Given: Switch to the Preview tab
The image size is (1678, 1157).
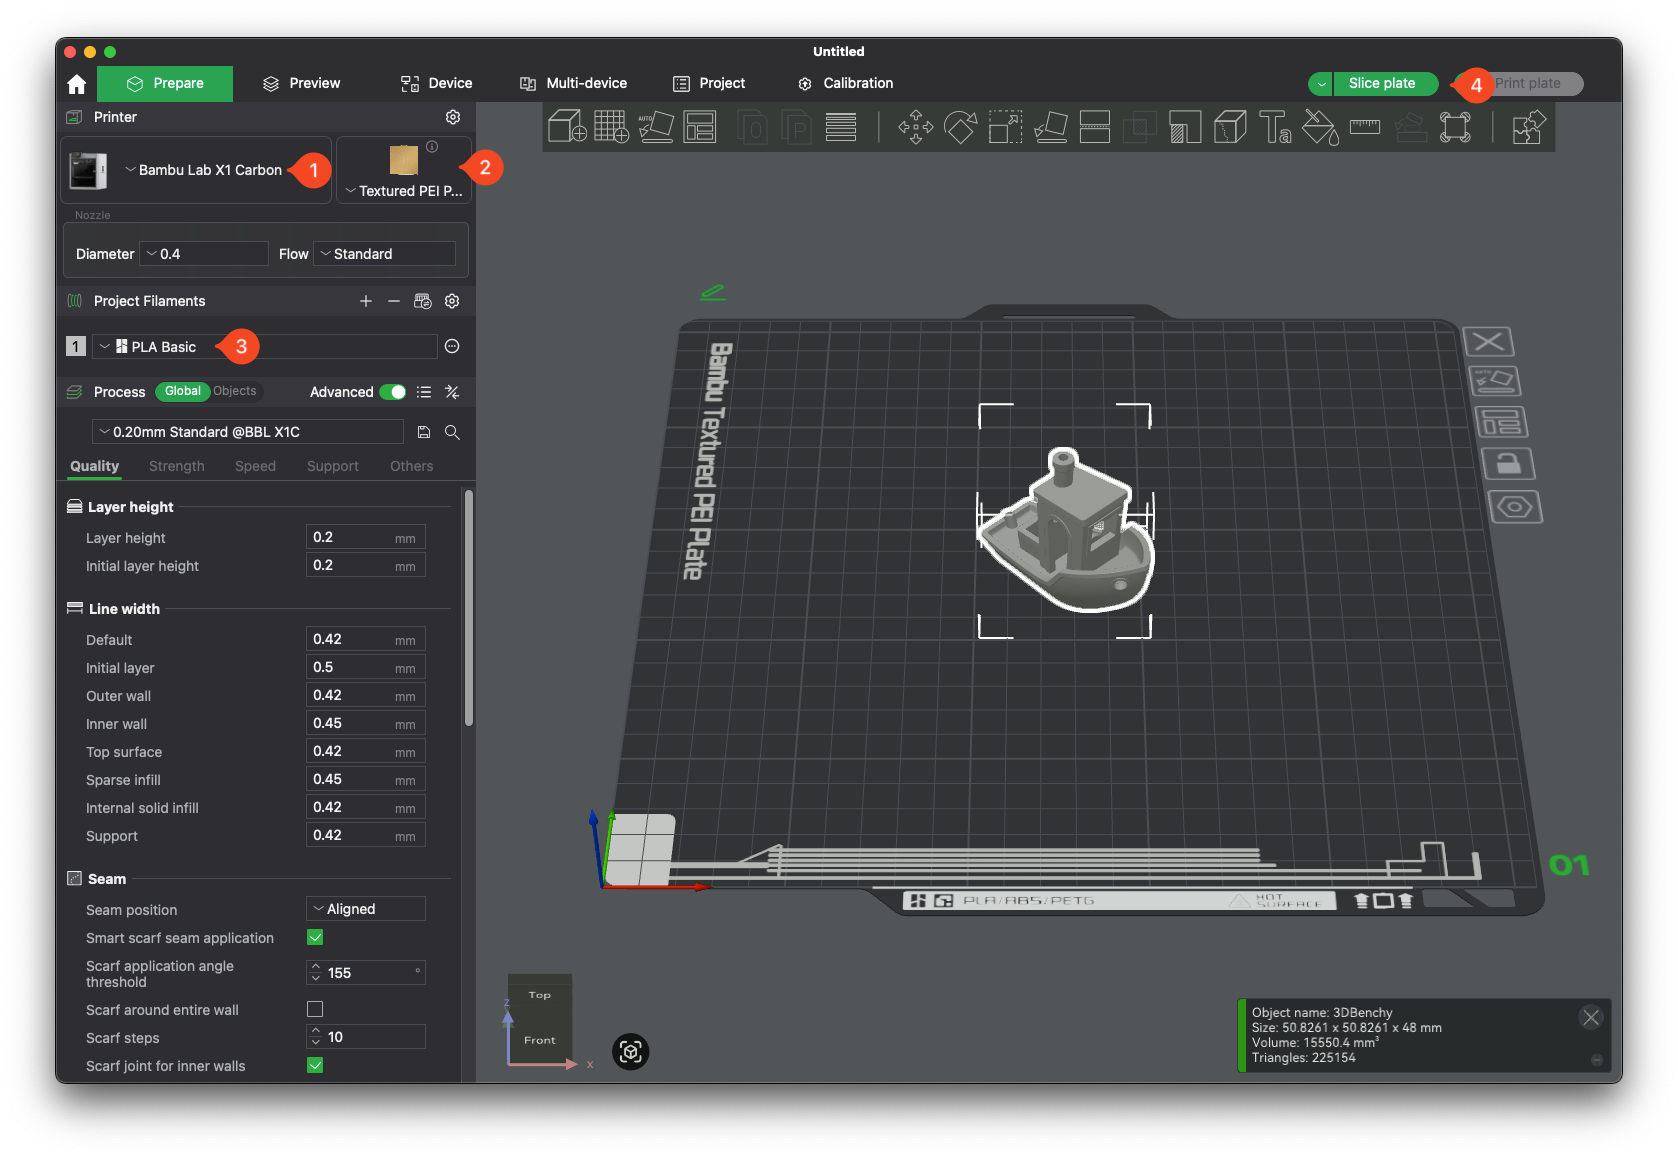Looking at the screenshot, I should point(301,83).
